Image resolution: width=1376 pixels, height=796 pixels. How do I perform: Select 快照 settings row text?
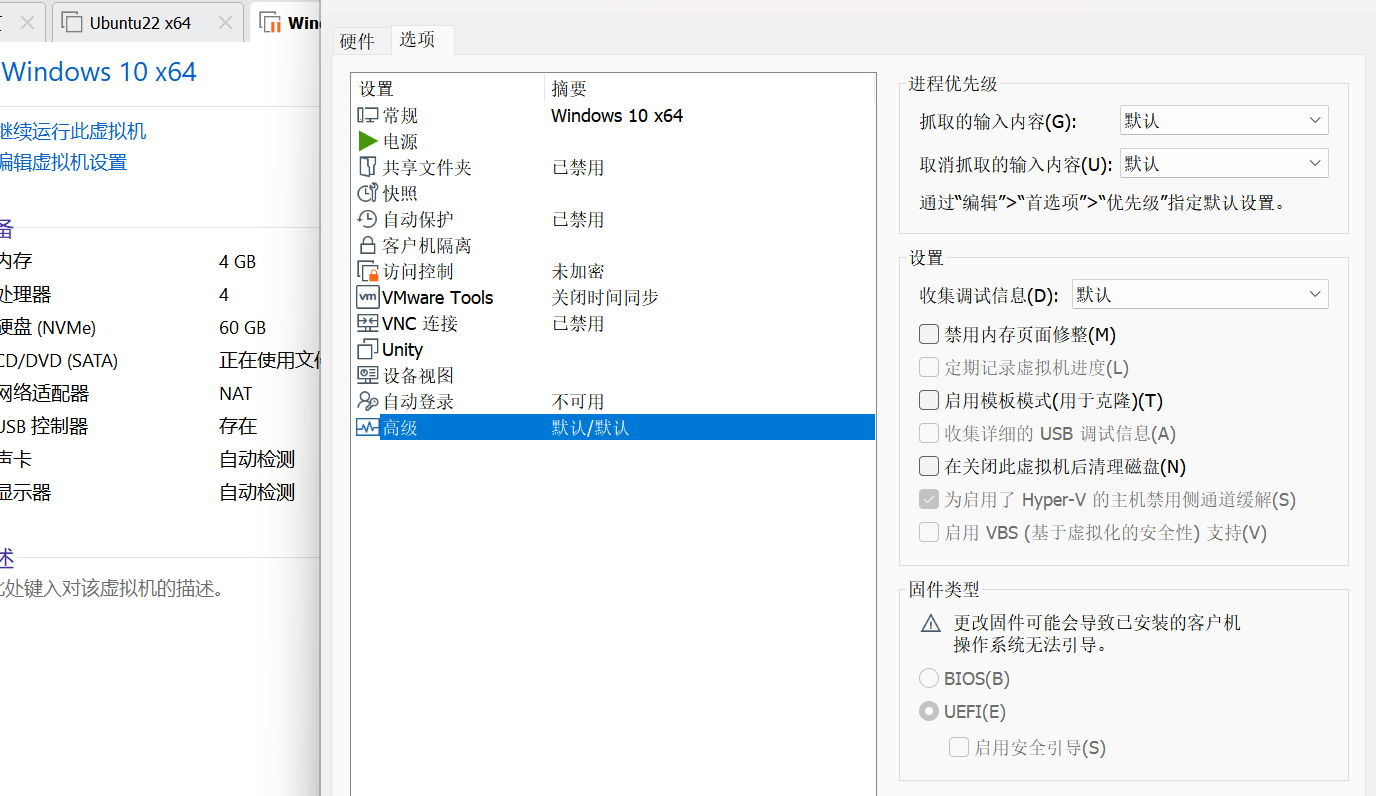point(400,194)
